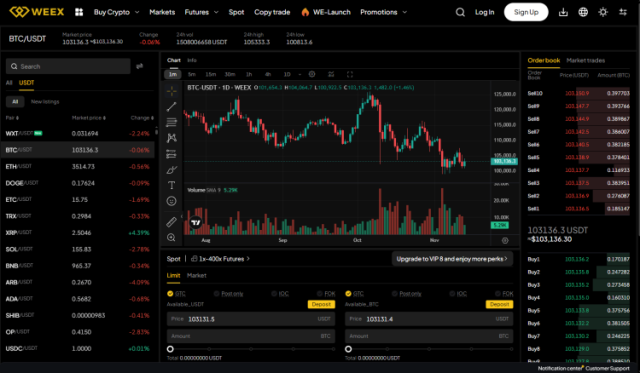Click the Log In link
The width and height of the screenshot is (640, 373).
pyautogui.click(x=484, y=12)
